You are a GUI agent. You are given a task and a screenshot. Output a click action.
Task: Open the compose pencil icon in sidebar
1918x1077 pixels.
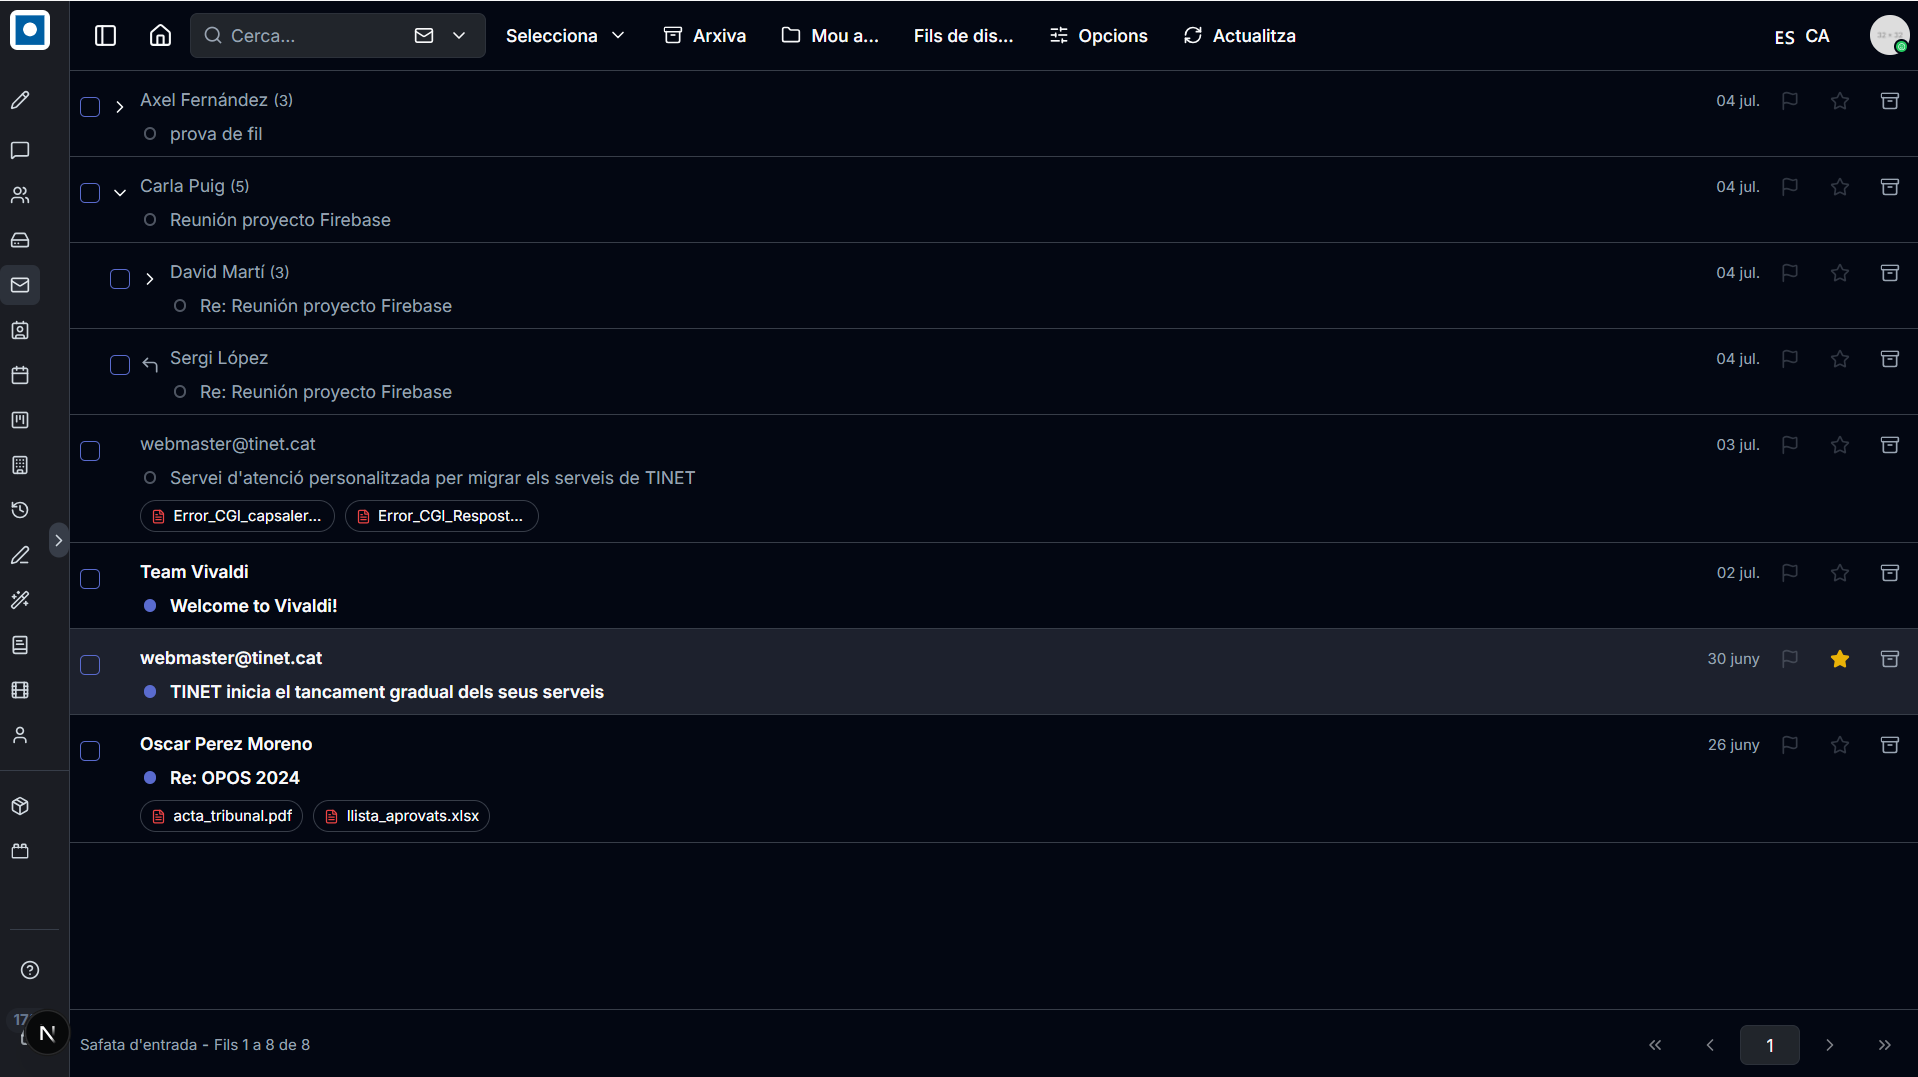tap(20, 100)
